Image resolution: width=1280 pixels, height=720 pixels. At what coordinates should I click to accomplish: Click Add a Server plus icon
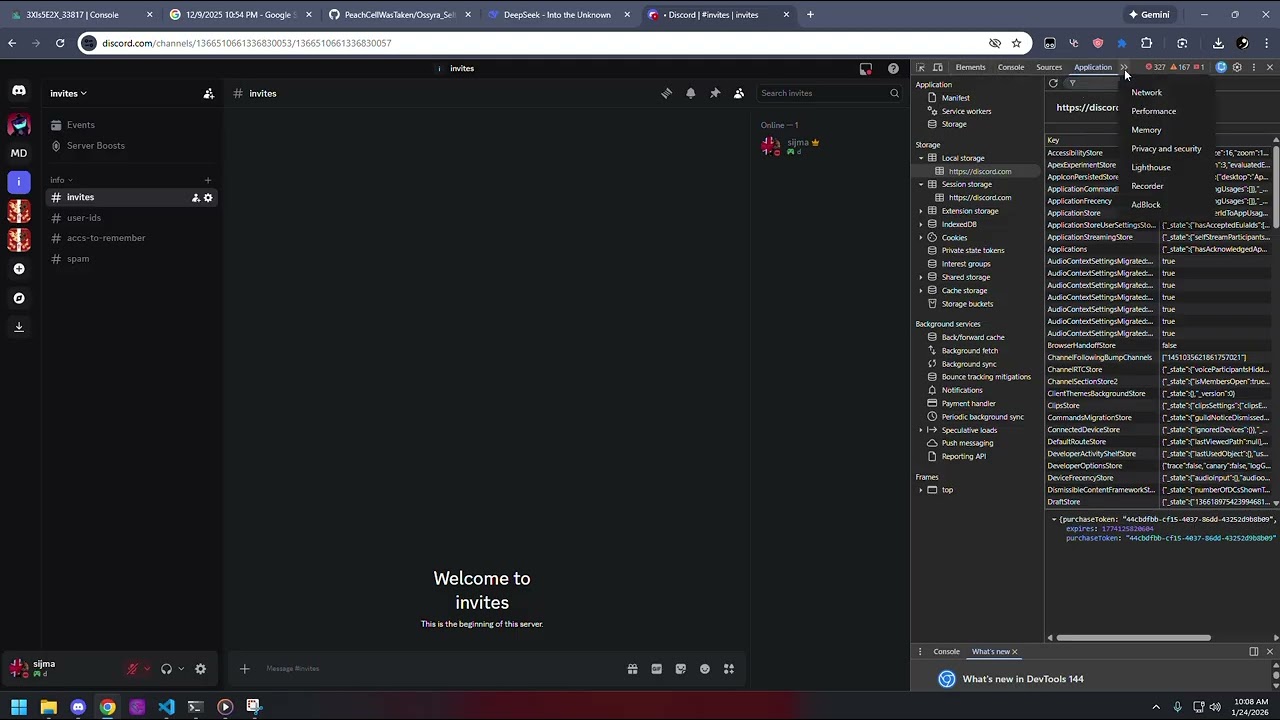tap(19, 269)
